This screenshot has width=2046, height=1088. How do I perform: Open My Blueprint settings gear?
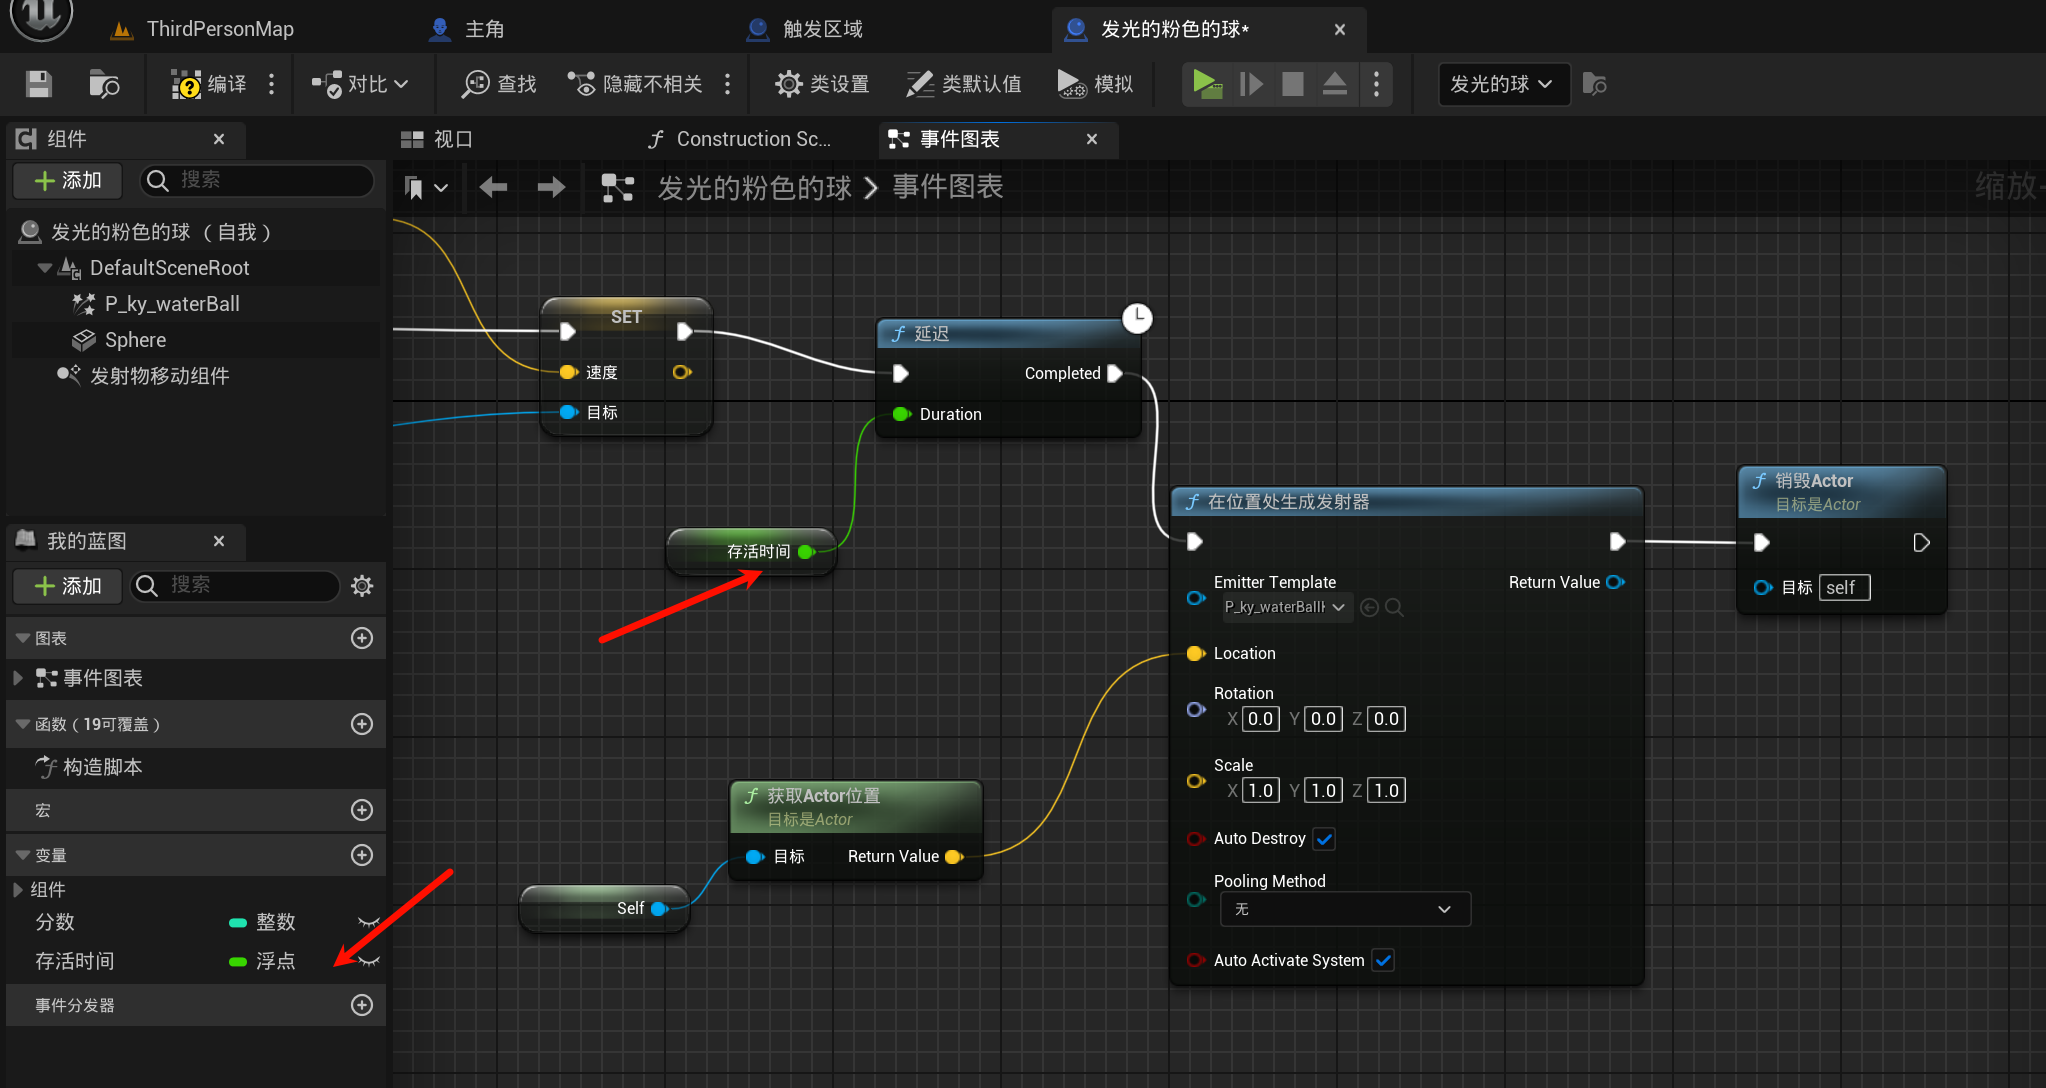pos(362,585)
